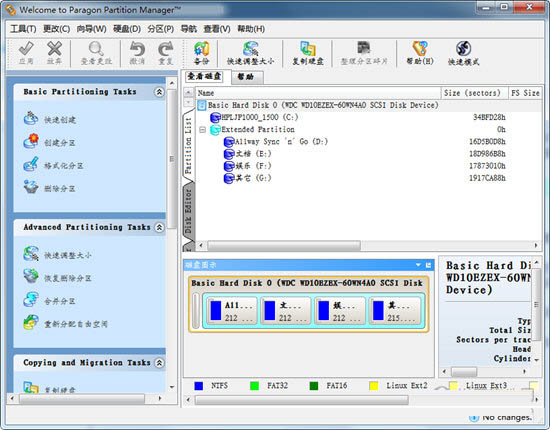Switch to Express Mode (快速模式) icon
This screenshot has width=550, height=430.
(x=463, y=53)
